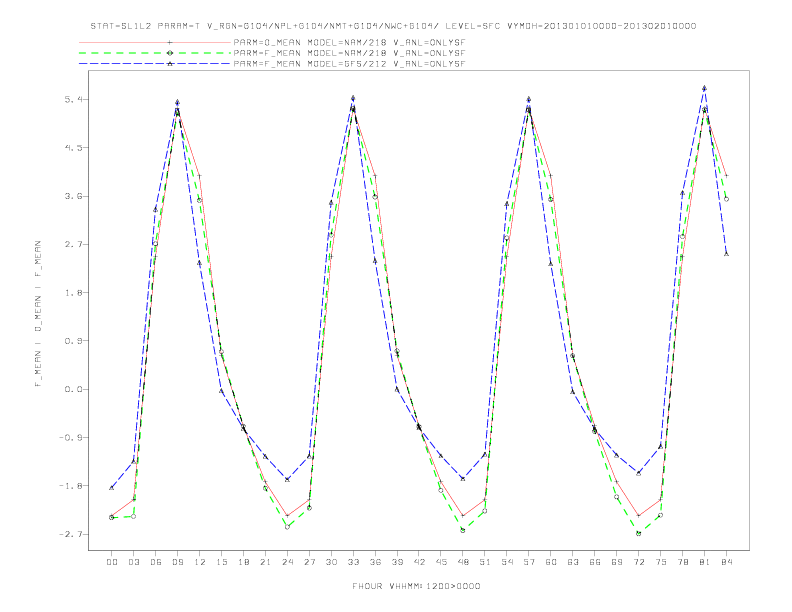This screenshot has width=792, height=612.
Task: Click the x-axis tick label 69
Action: [x=617, y=562]
